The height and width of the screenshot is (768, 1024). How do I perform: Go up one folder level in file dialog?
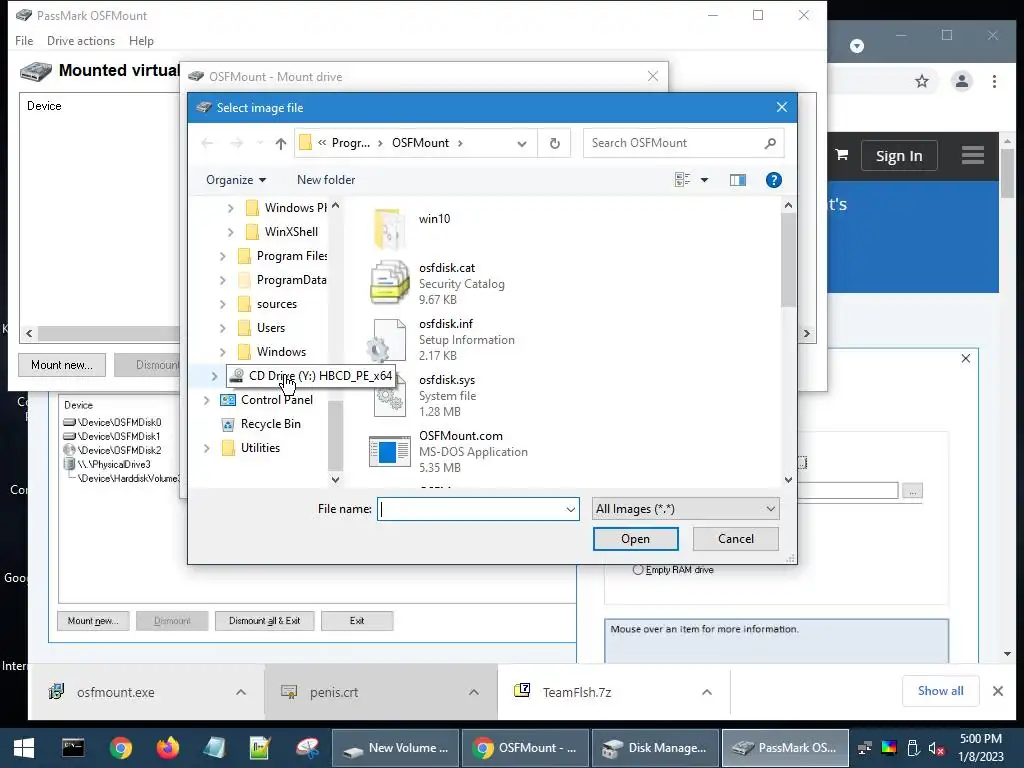click(x=281, y=144)
